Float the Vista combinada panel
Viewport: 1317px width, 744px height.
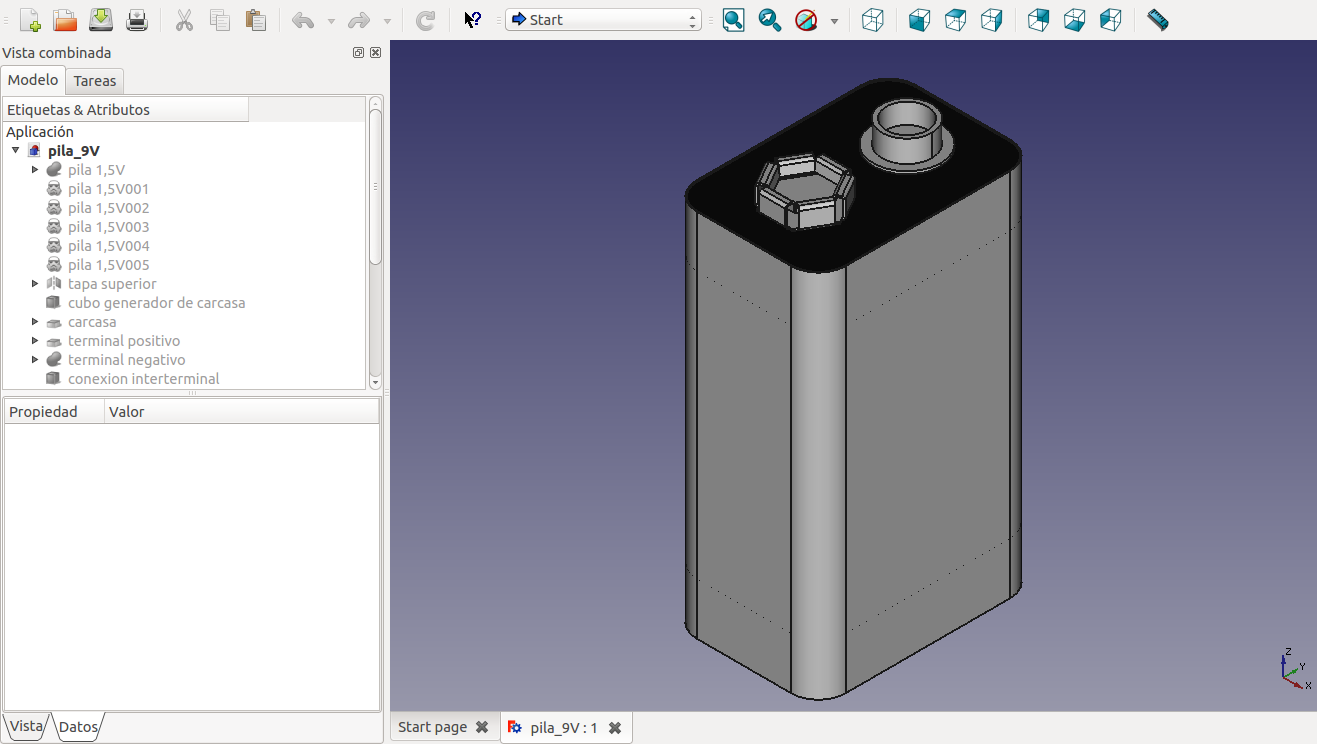tap(359, 53)
